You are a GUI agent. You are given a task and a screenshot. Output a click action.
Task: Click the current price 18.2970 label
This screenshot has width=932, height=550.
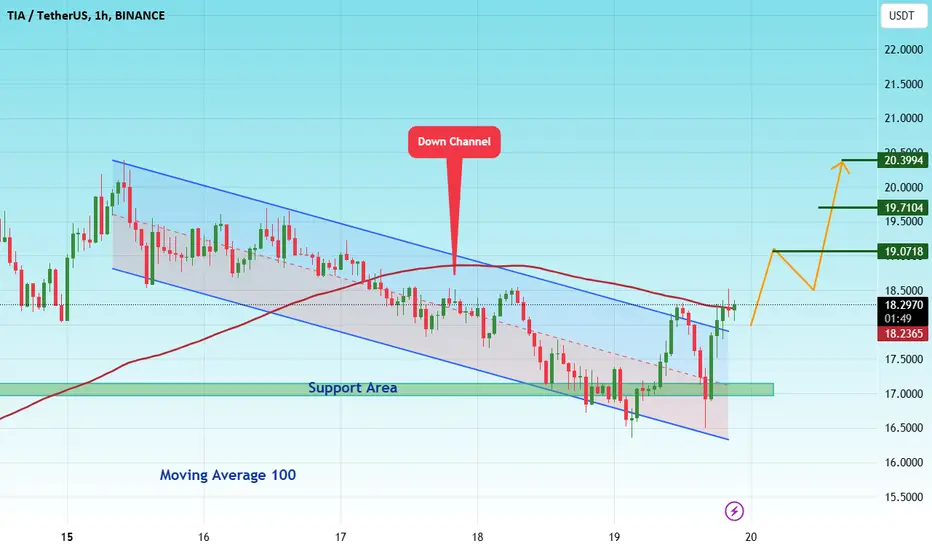pyautogui.click(x=903, y=305)
